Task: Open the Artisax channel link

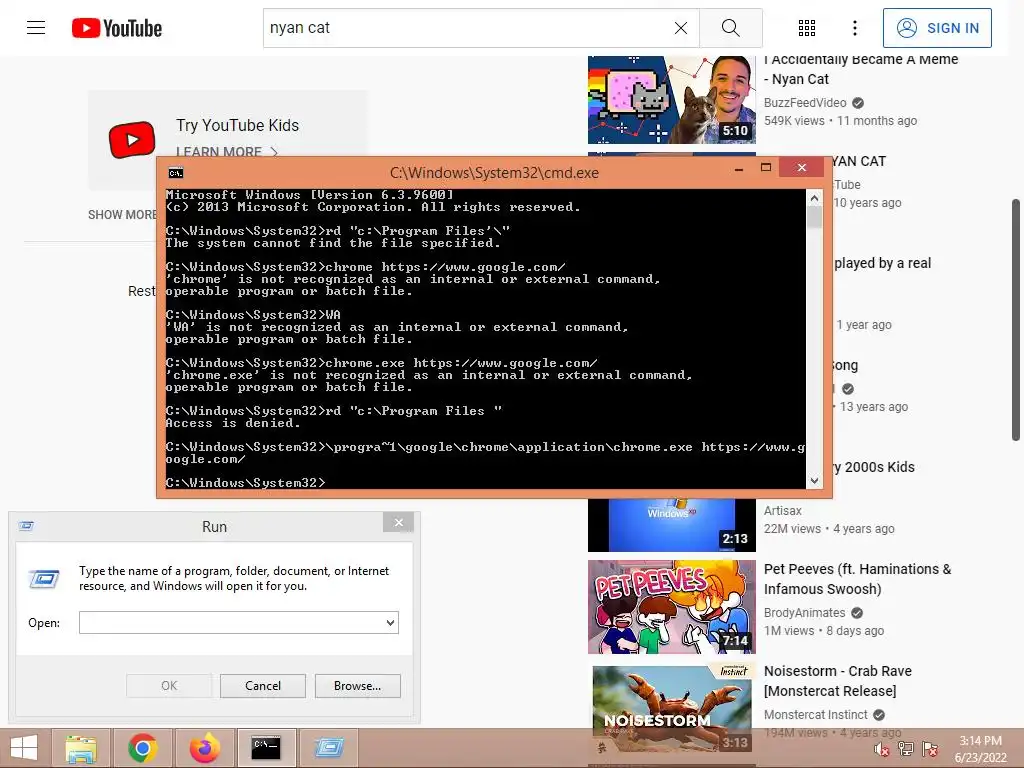Action: (782, 511)
